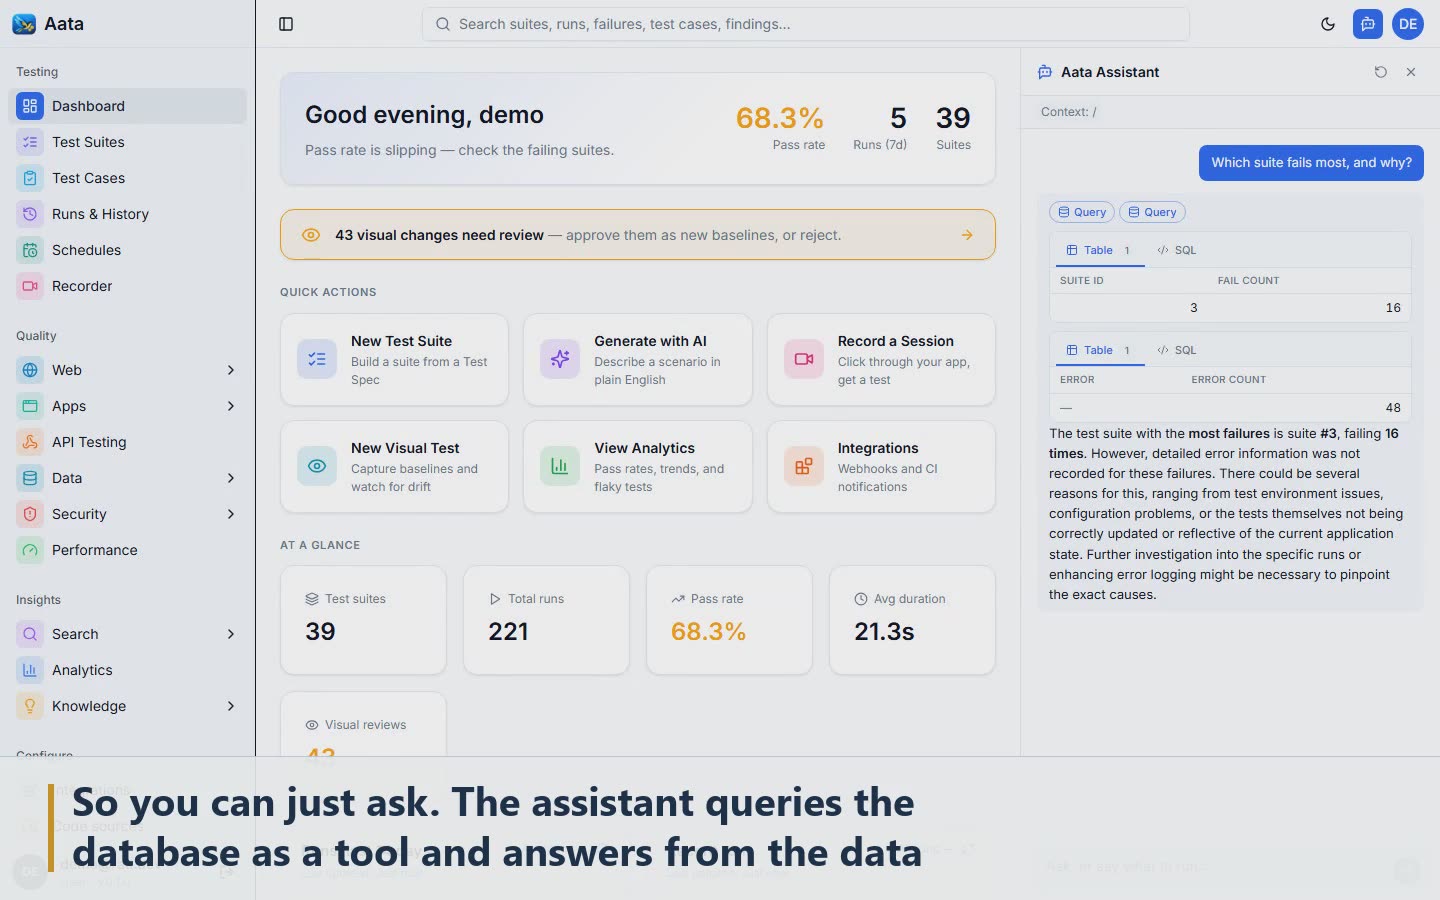Click the Visual reviews card

tap(363, 724)
